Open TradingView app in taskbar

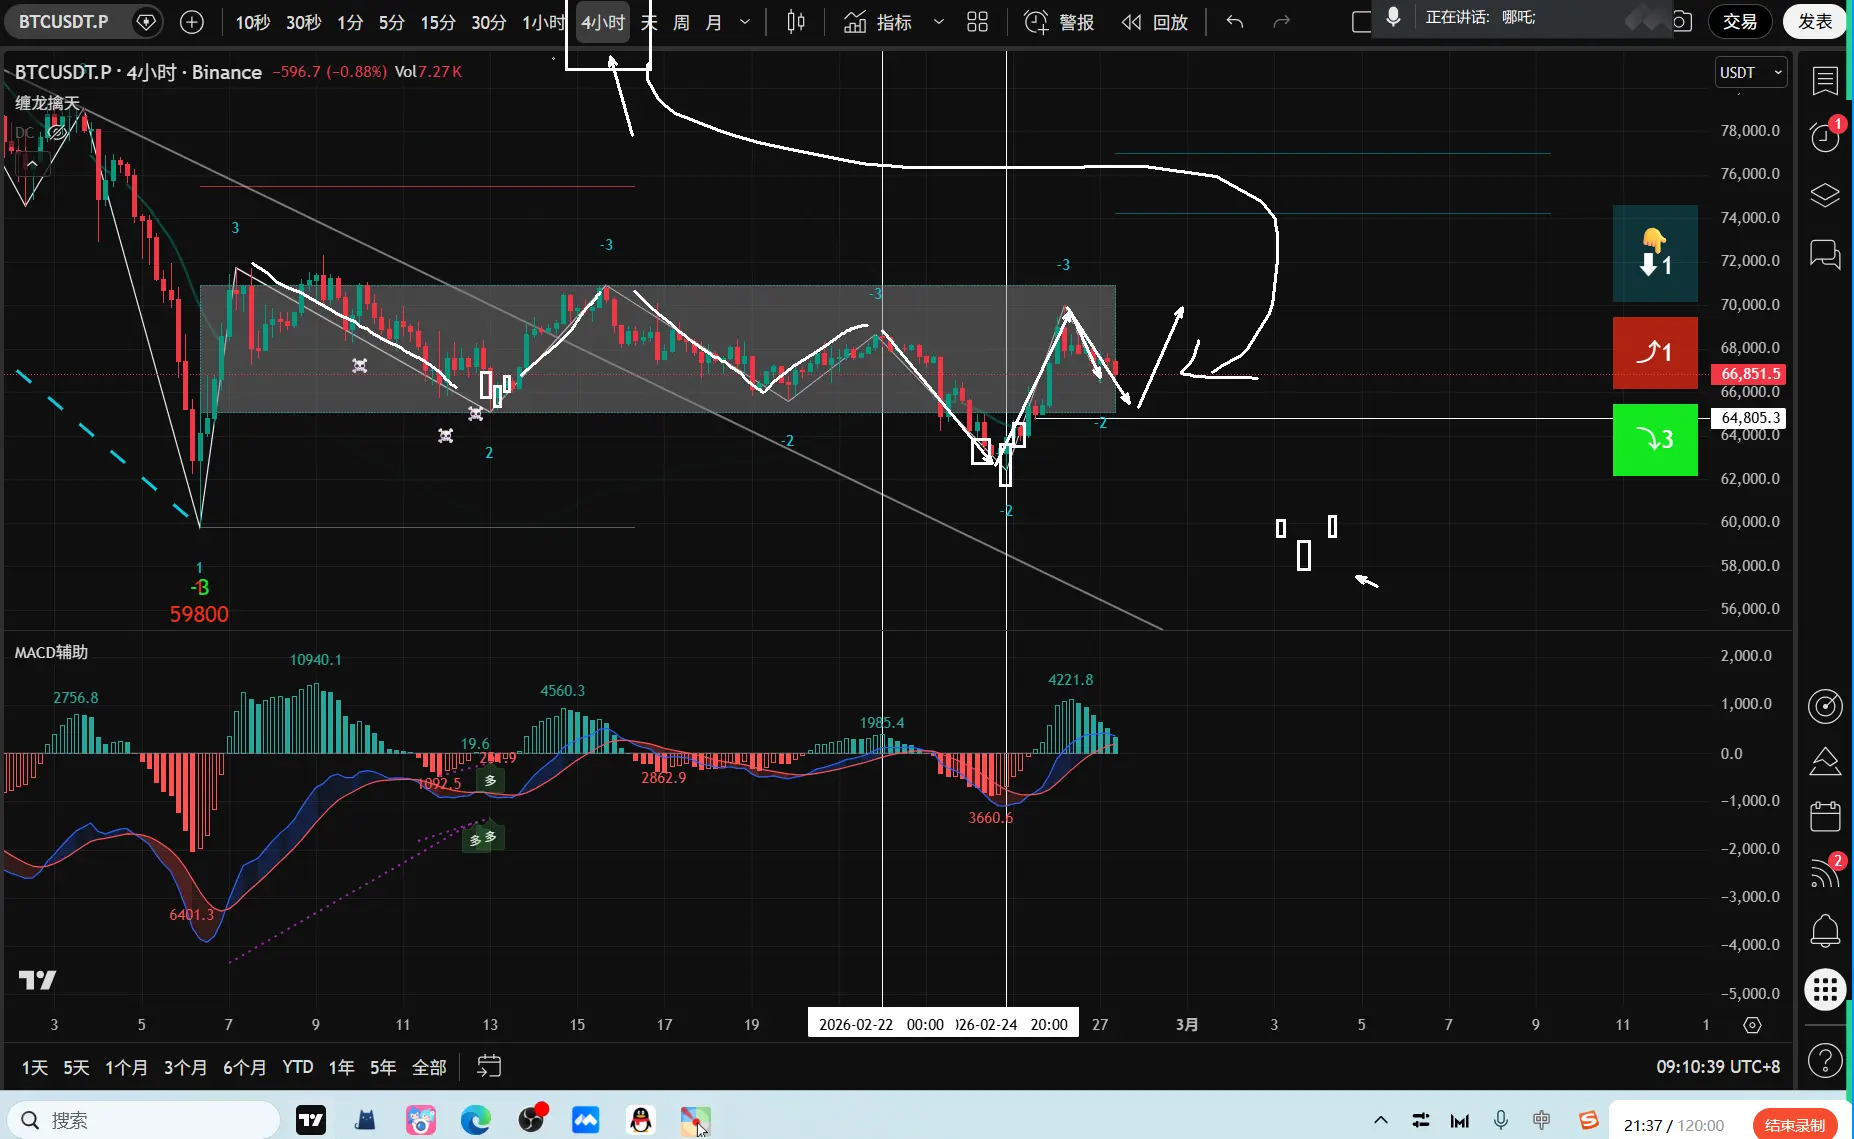[x=311, y=1120]
